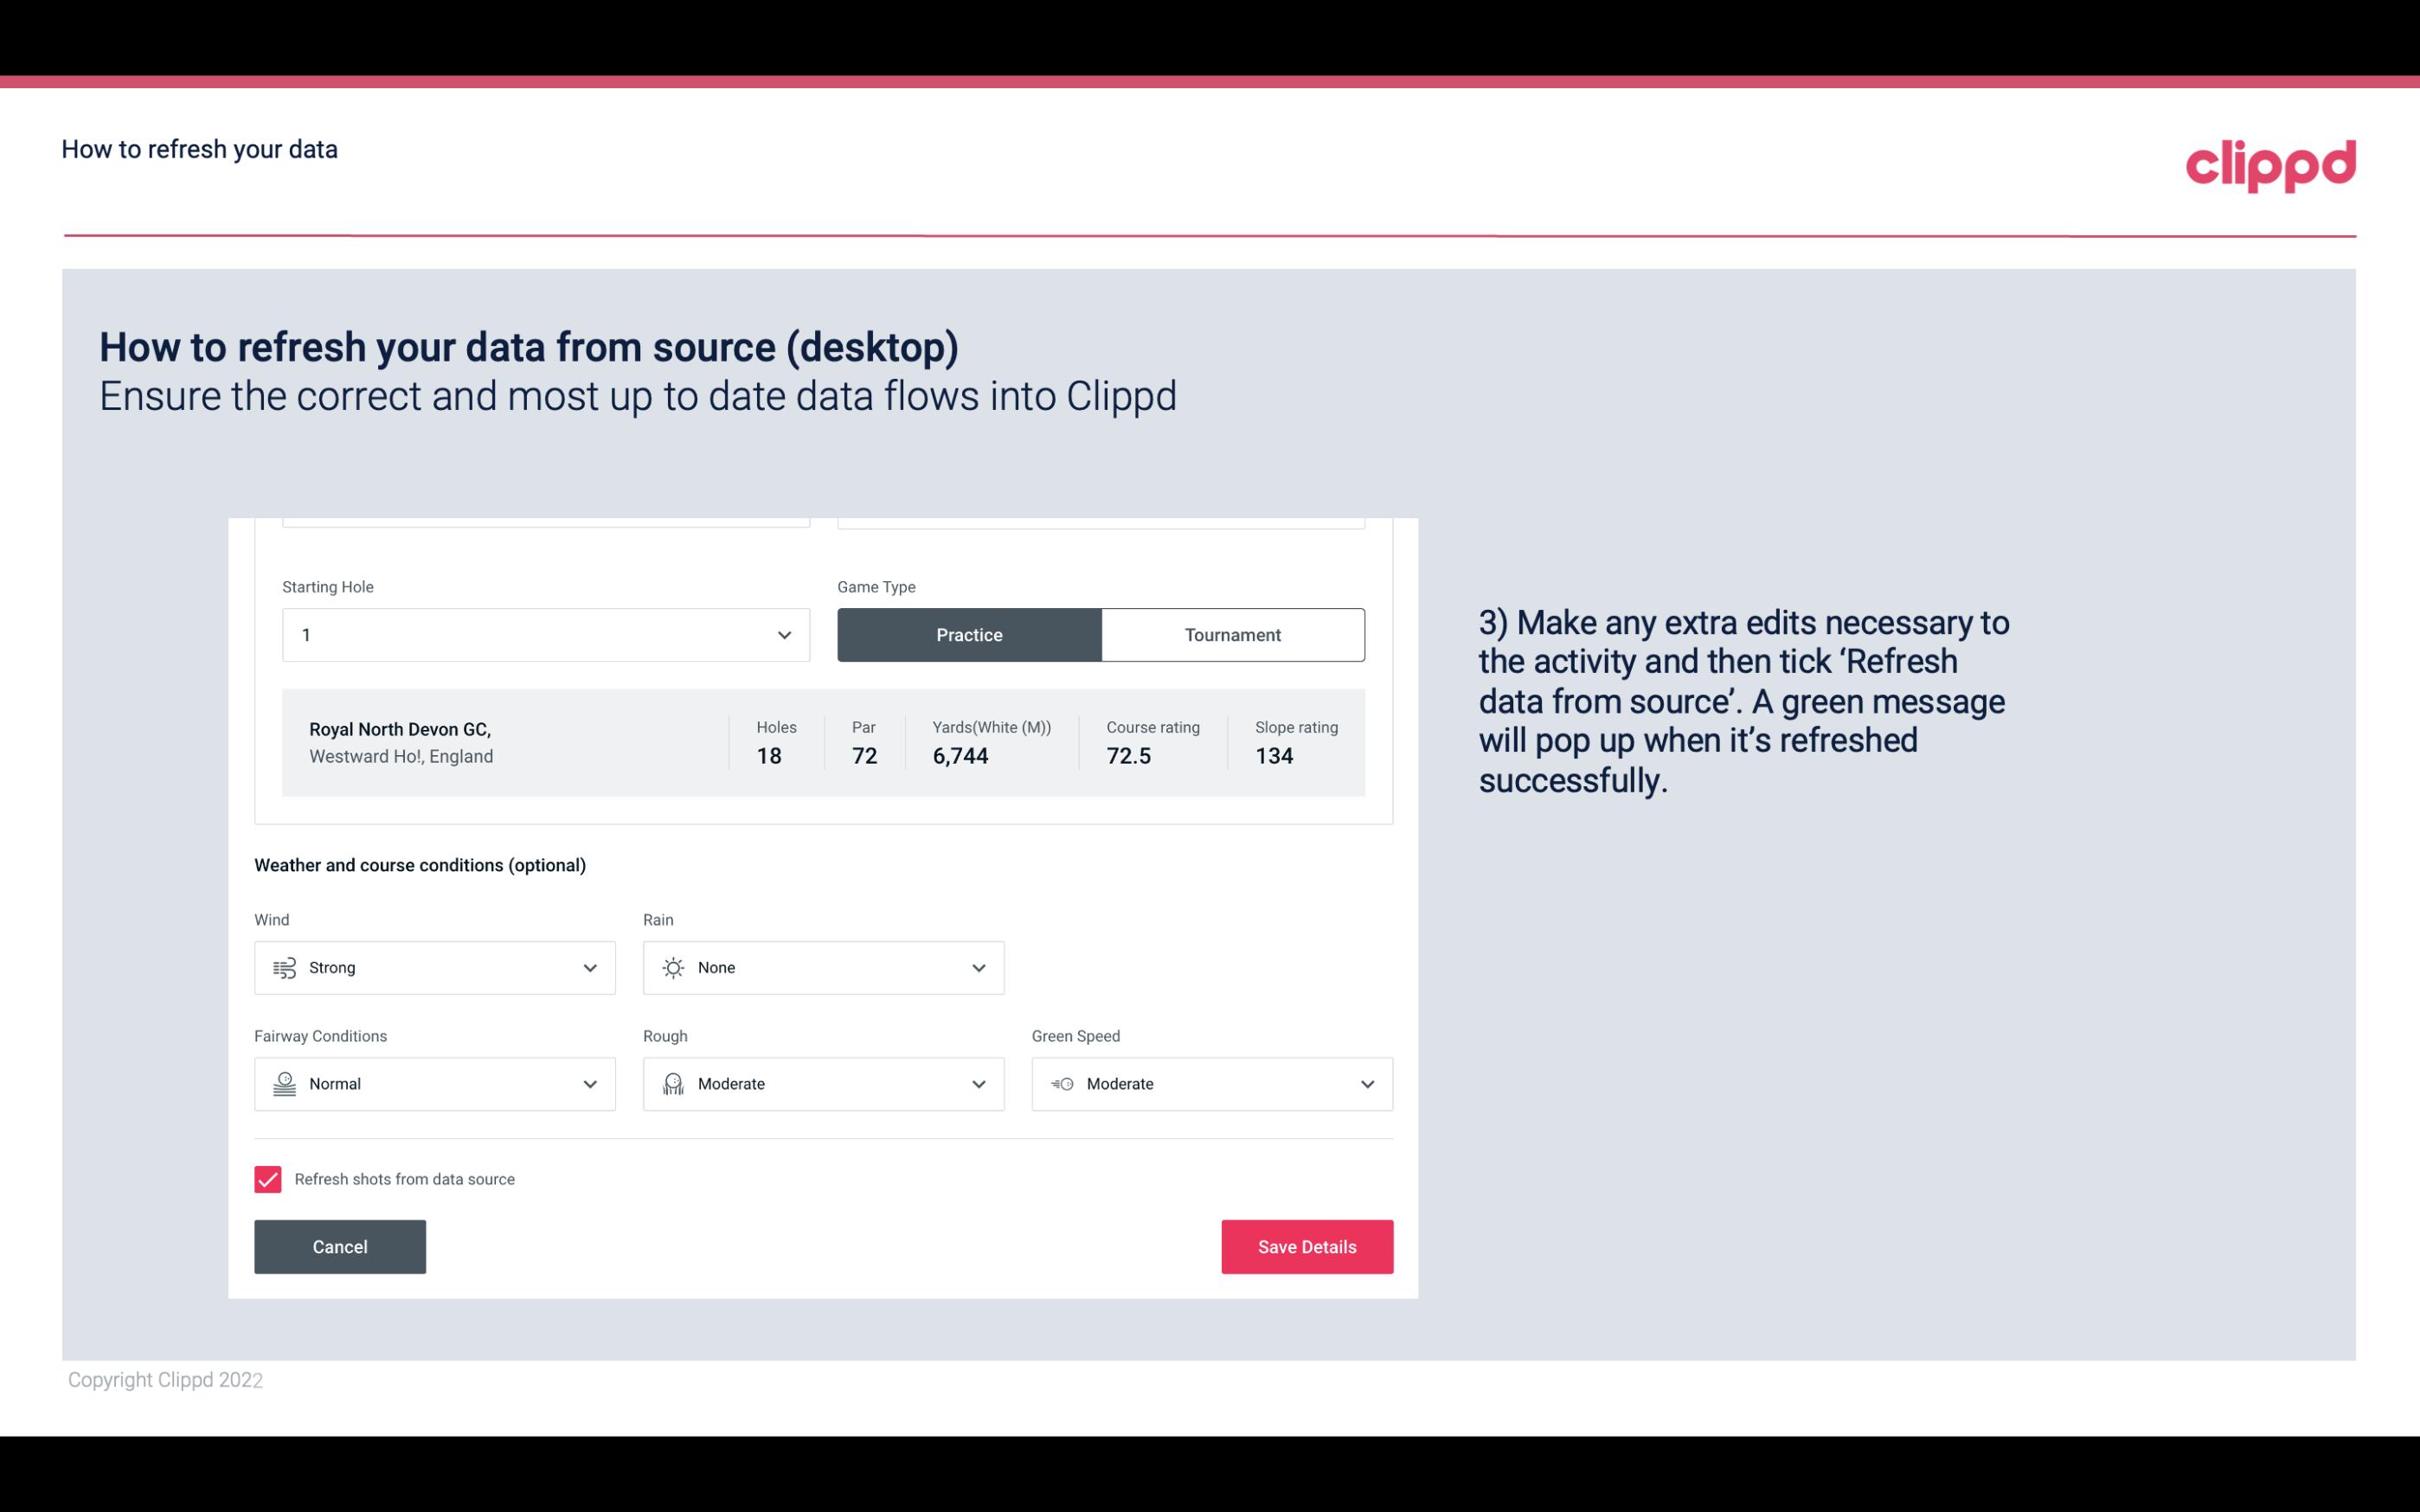The height and width of the screenshot is (1512, 2420).
Task: Select Practice game type toggle
Action: 969,634
